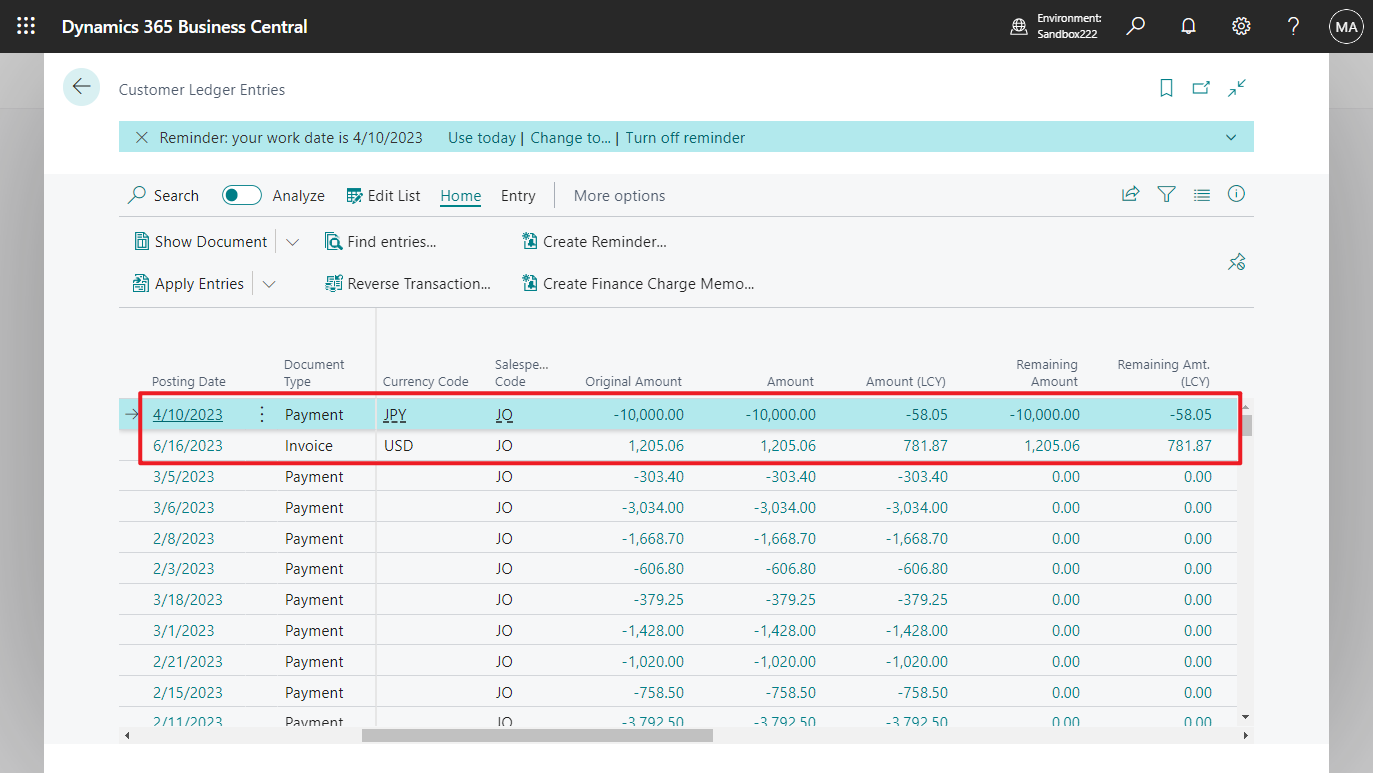The width and height of the screenshot is (1373, 773).
Task: Expand the work date reminder banner chevron
Action: pyautogui.click(x=1231, y=137)
